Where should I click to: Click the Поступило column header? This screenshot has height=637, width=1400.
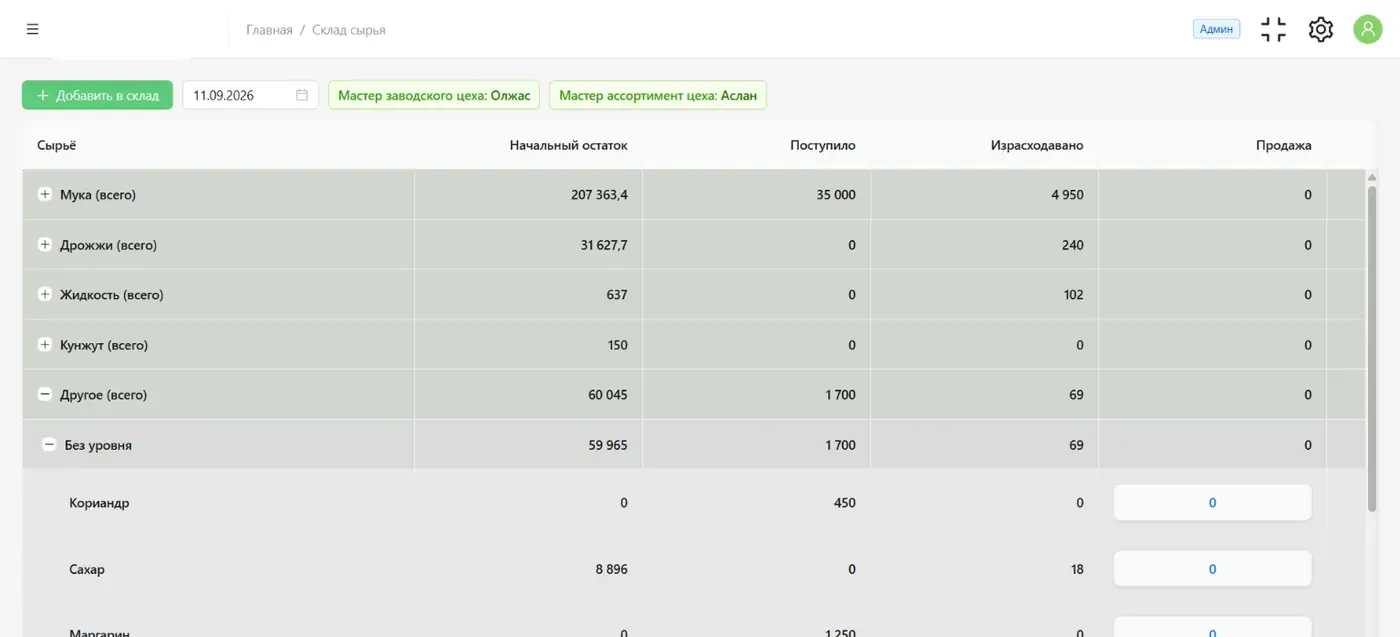point(823,145)
